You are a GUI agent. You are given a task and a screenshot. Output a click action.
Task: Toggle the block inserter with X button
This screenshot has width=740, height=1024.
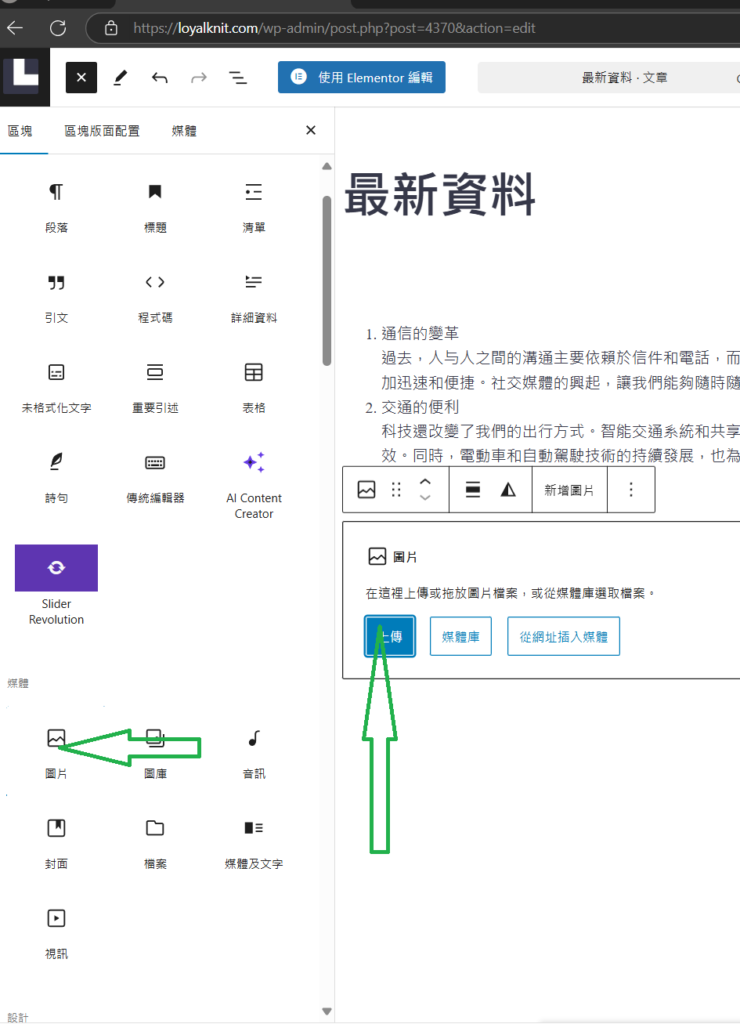click(x=81, y=77)
